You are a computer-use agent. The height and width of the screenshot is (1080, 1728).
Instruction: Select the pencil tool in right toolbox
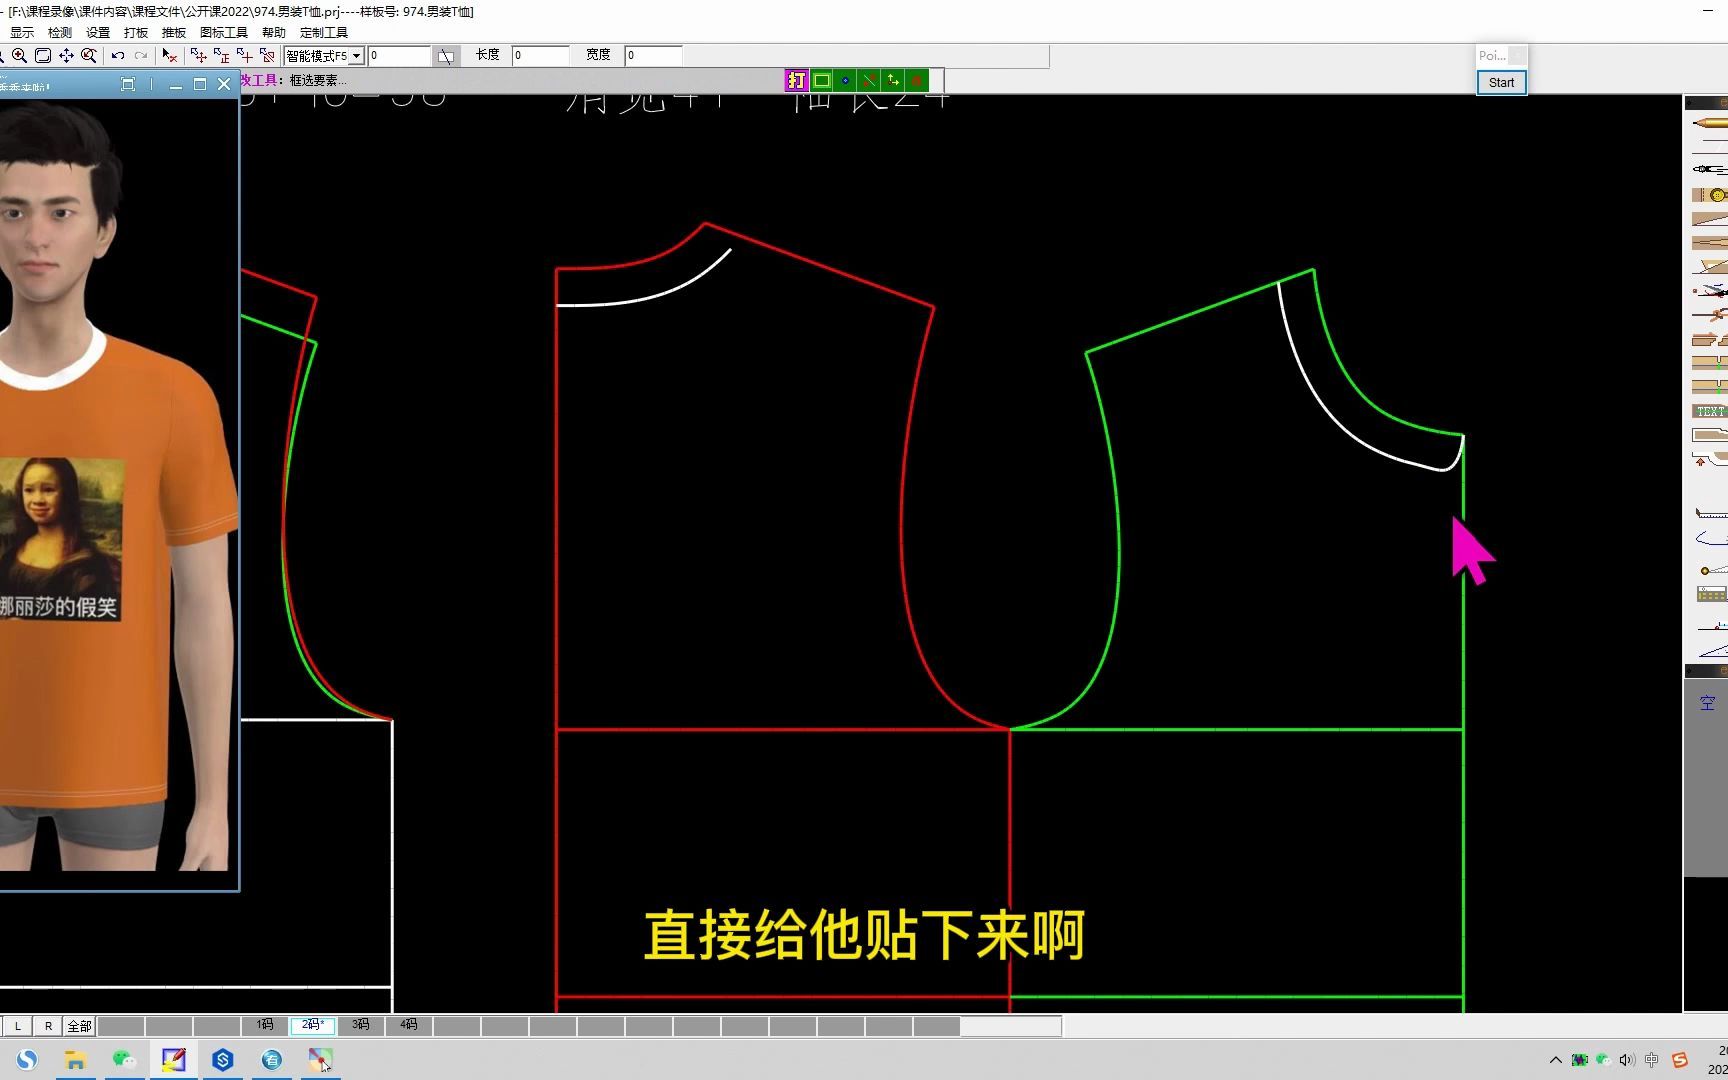click(x=1709, y=124)
